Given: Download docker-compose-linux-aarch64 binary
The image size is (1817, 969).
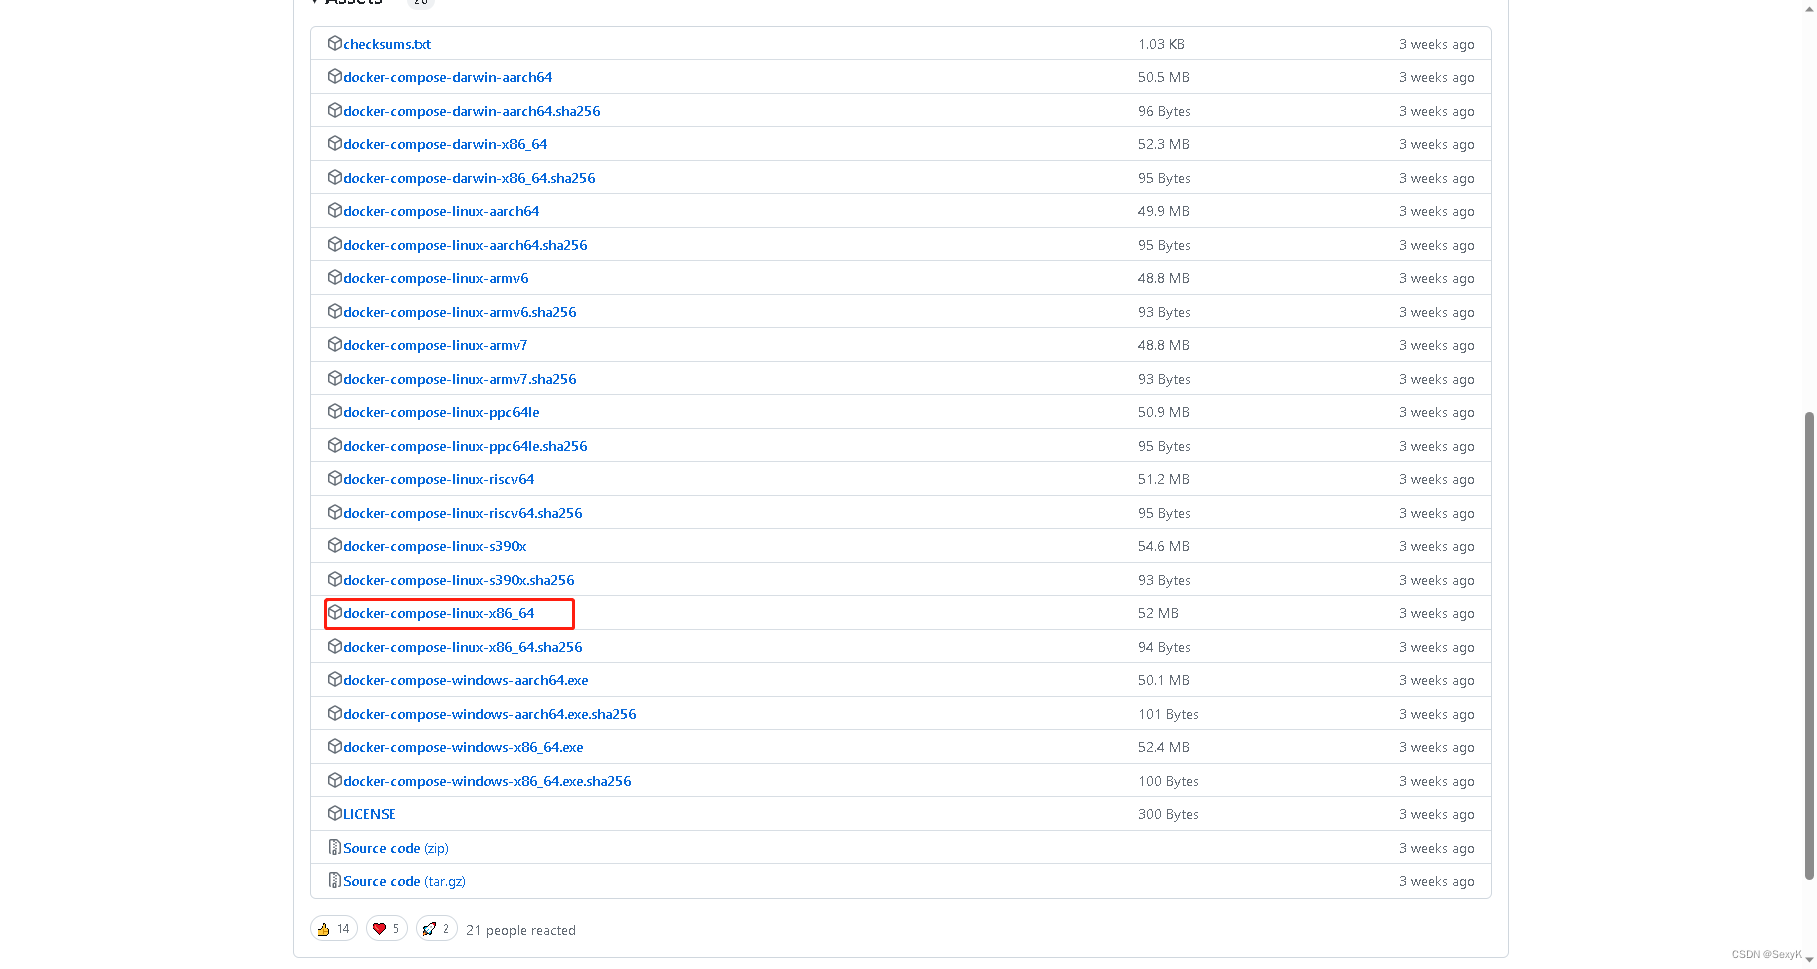Looking at the screenshot, I should coord(441,211).
